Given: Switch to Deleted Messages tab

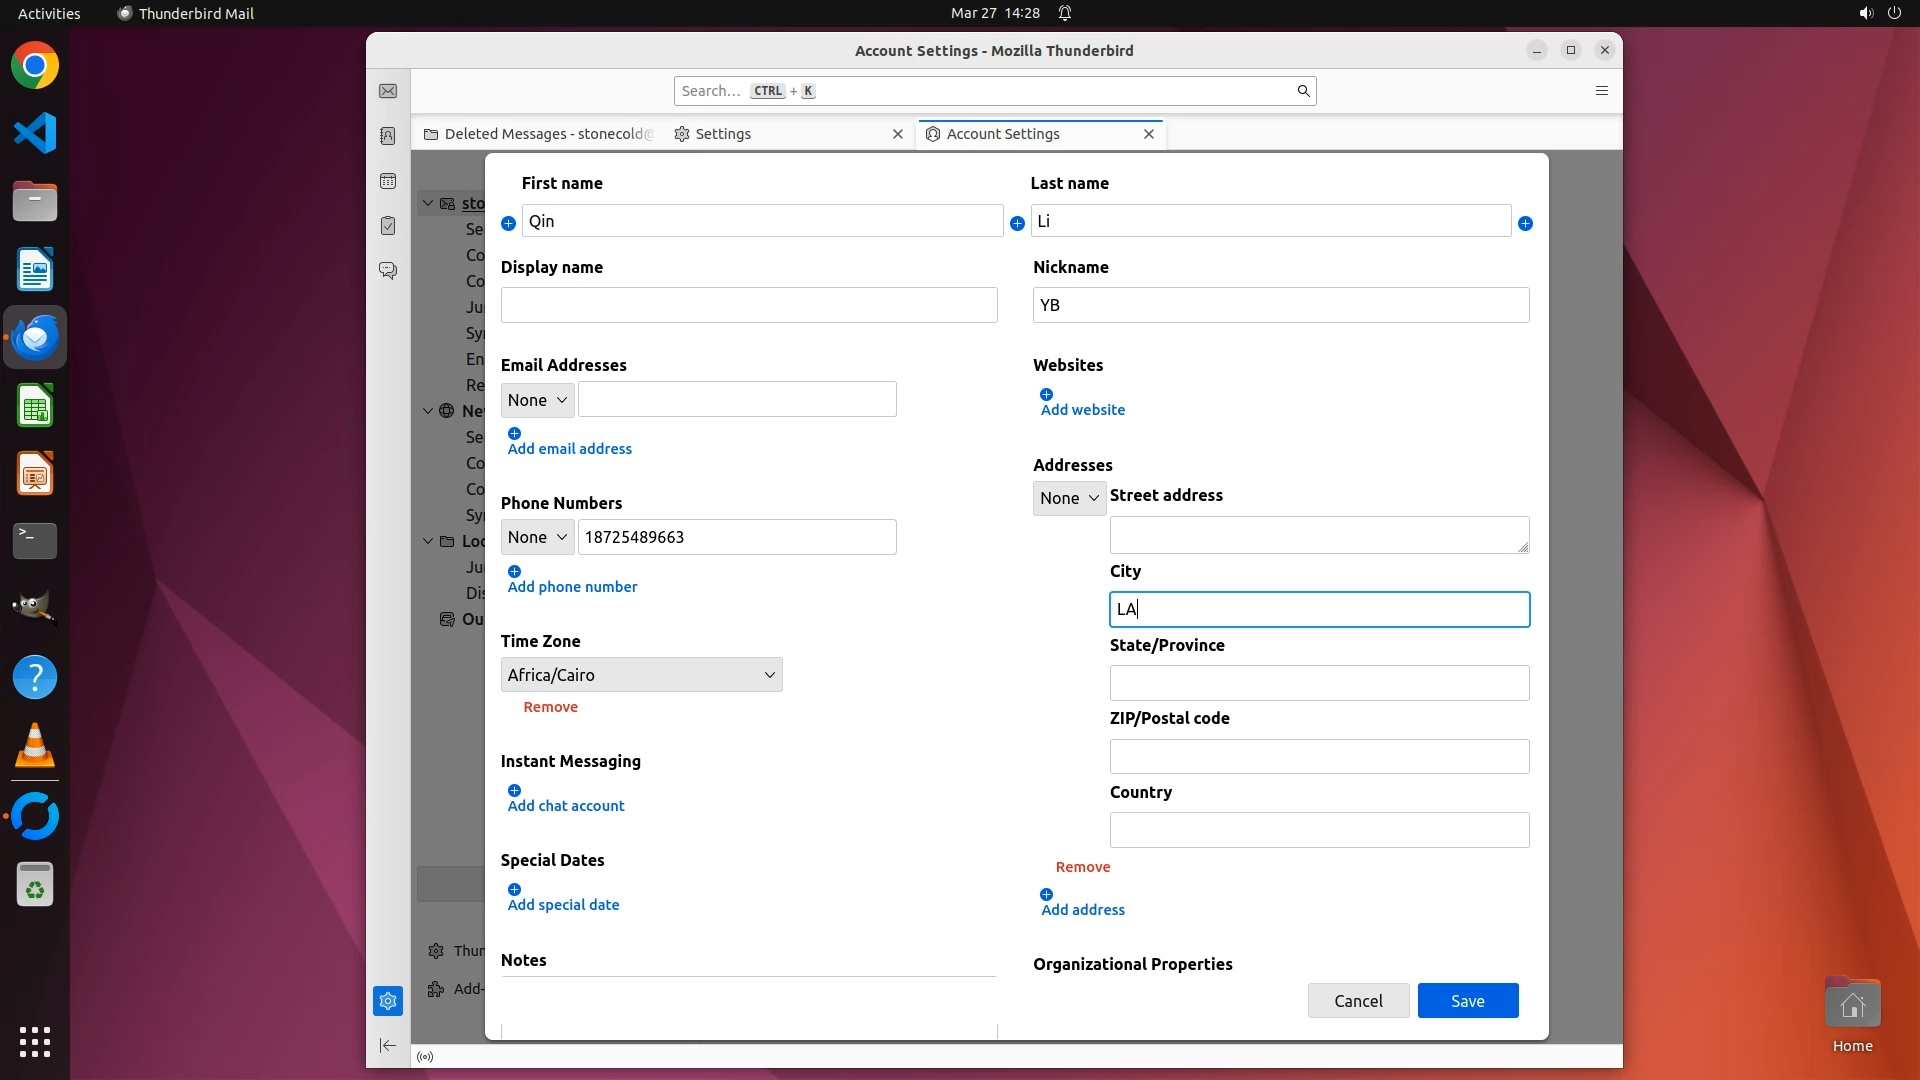Looking at the screenshot, I should (540, 134).
